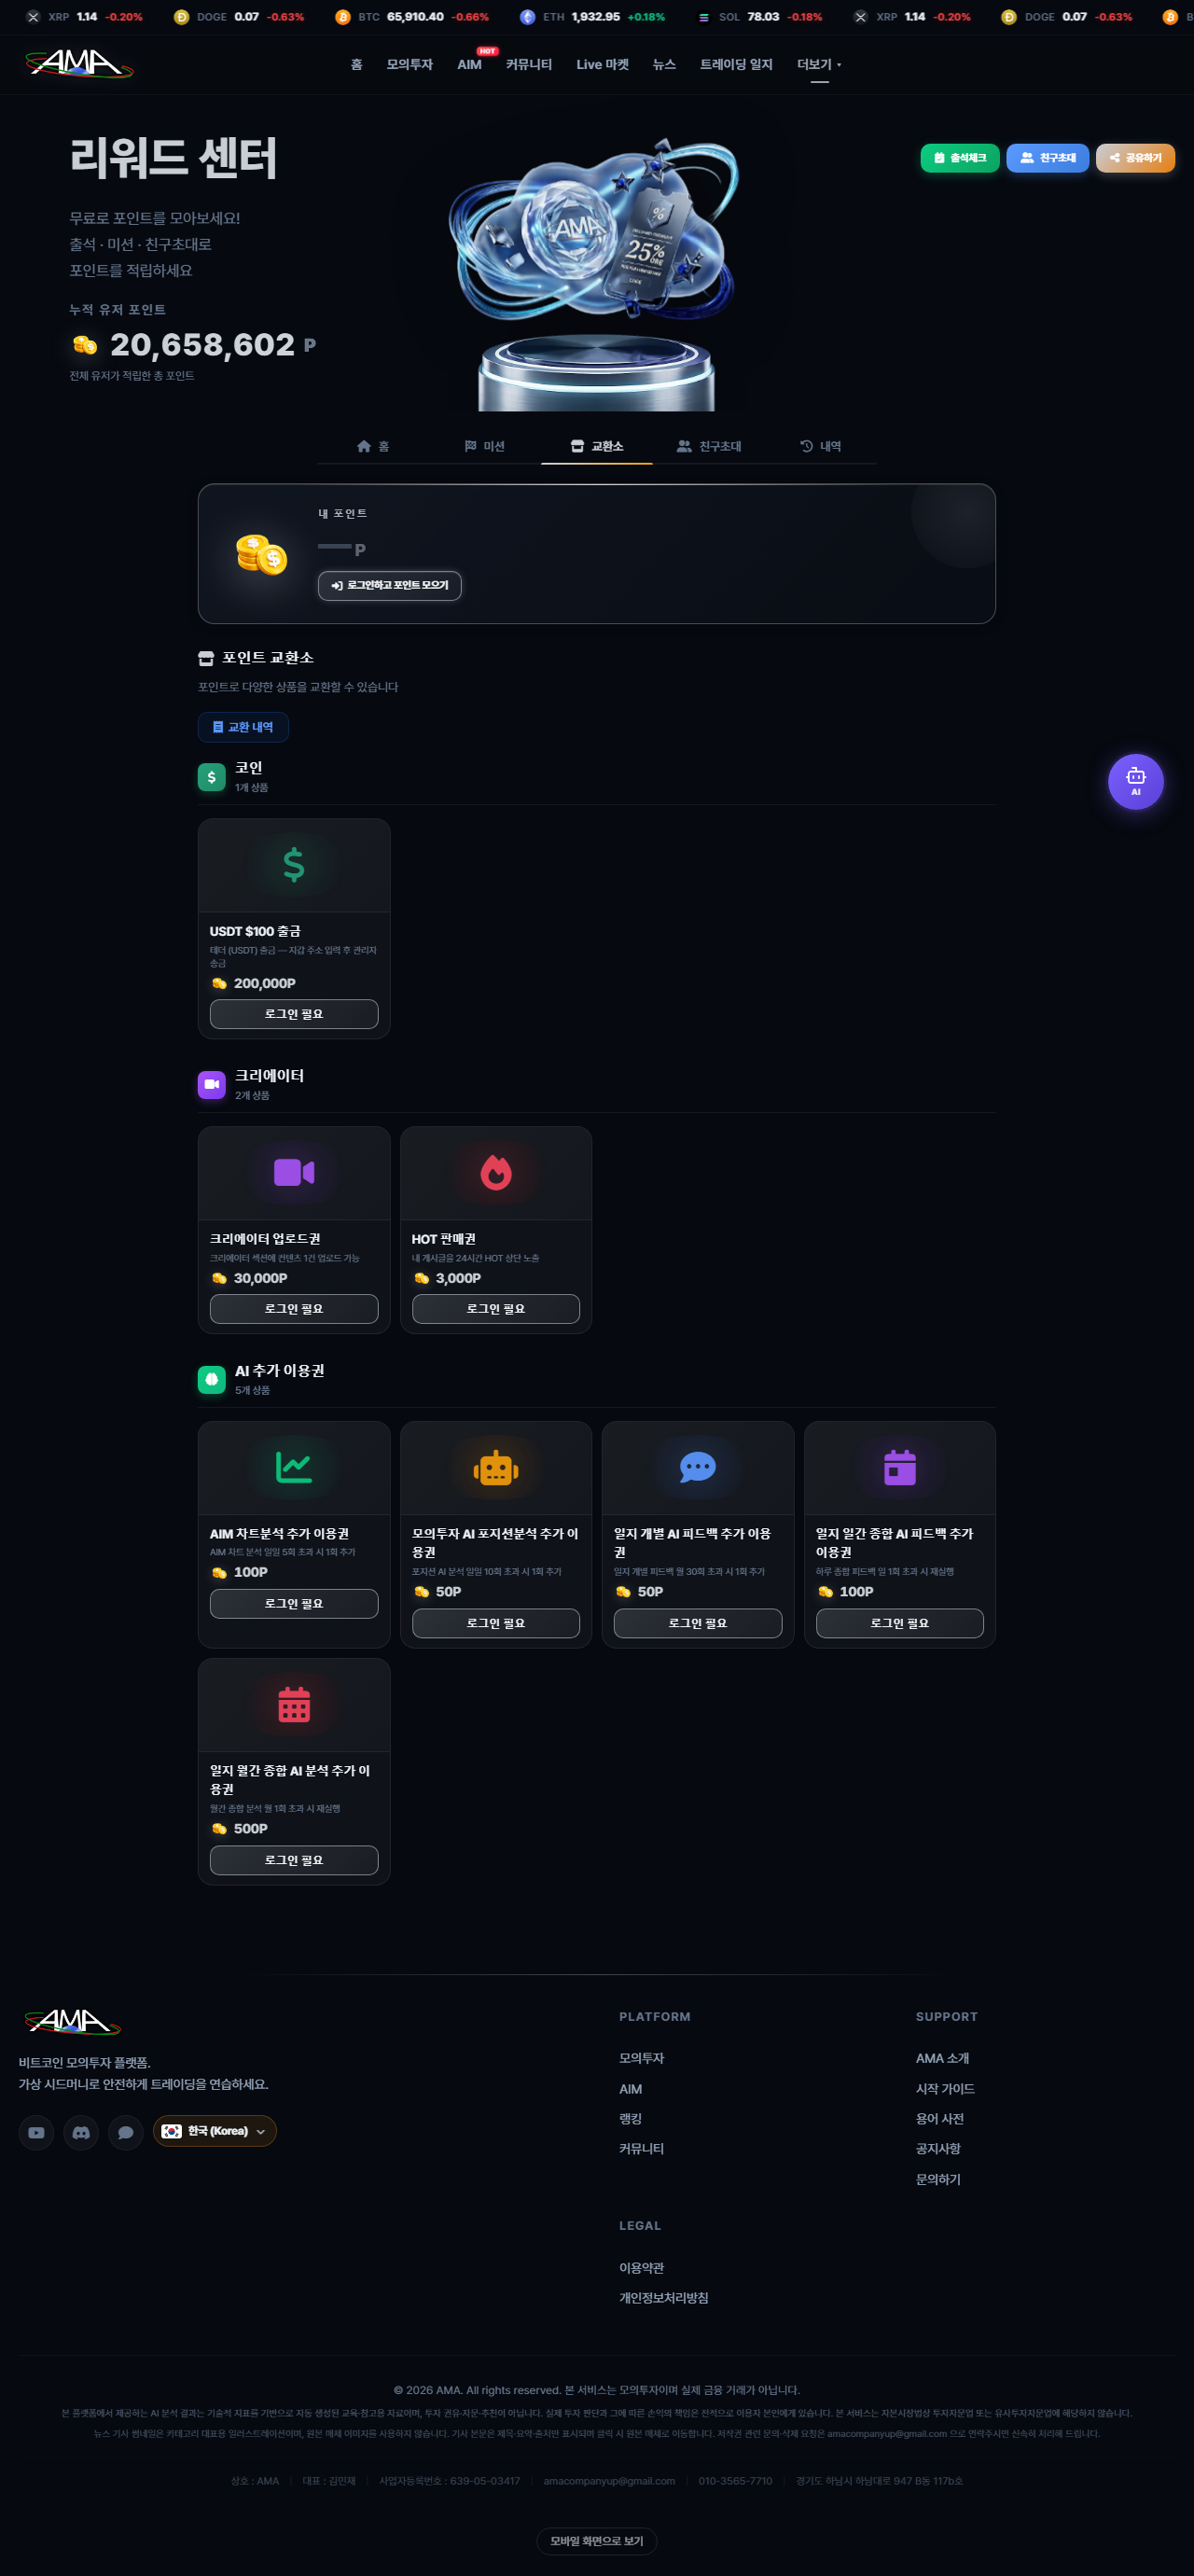Open AIM in the top navigation

(x=469, y=64)
